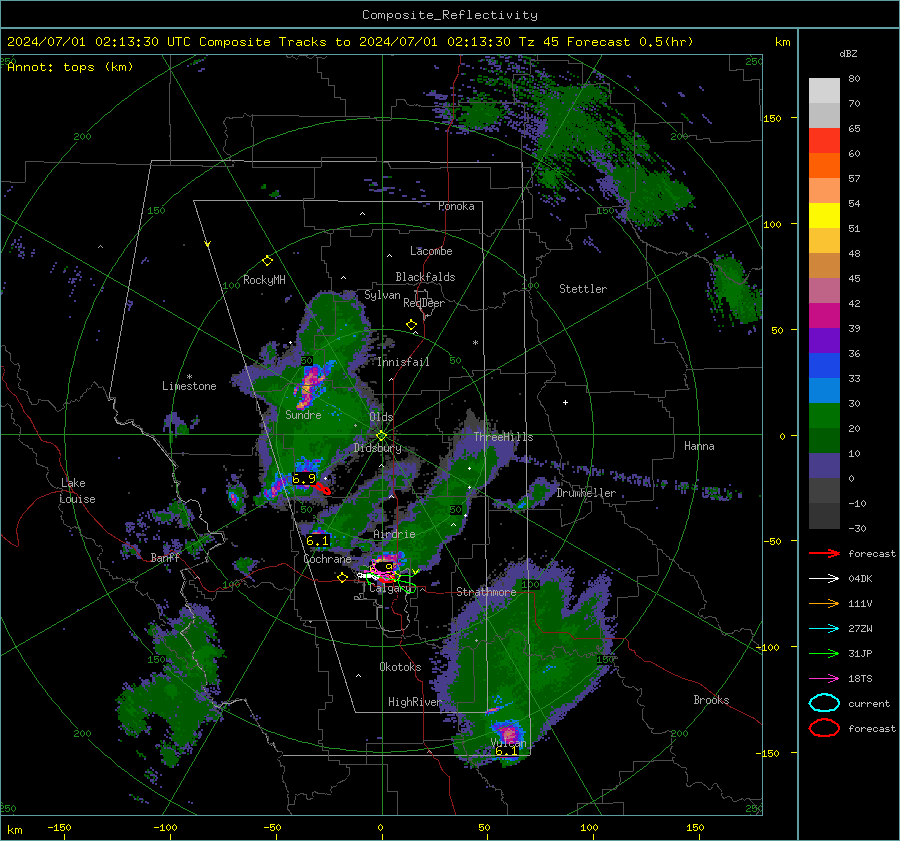Click the RockyMH label
This screenshot has height=841, width=900.
click(264, 280)
